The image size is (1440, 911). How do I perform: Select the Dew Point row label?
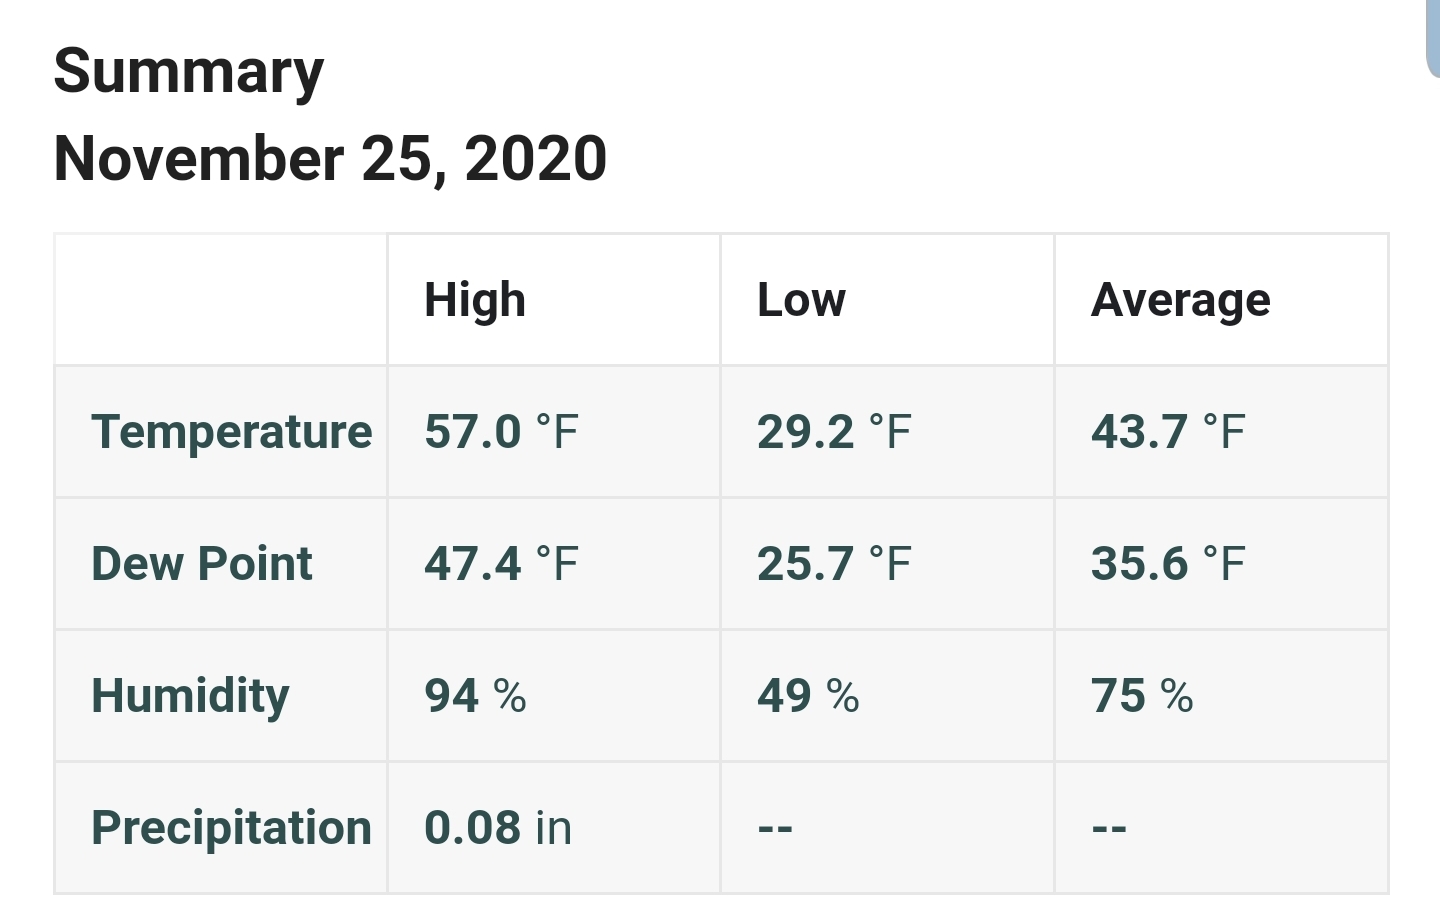[x=202, y=564]
